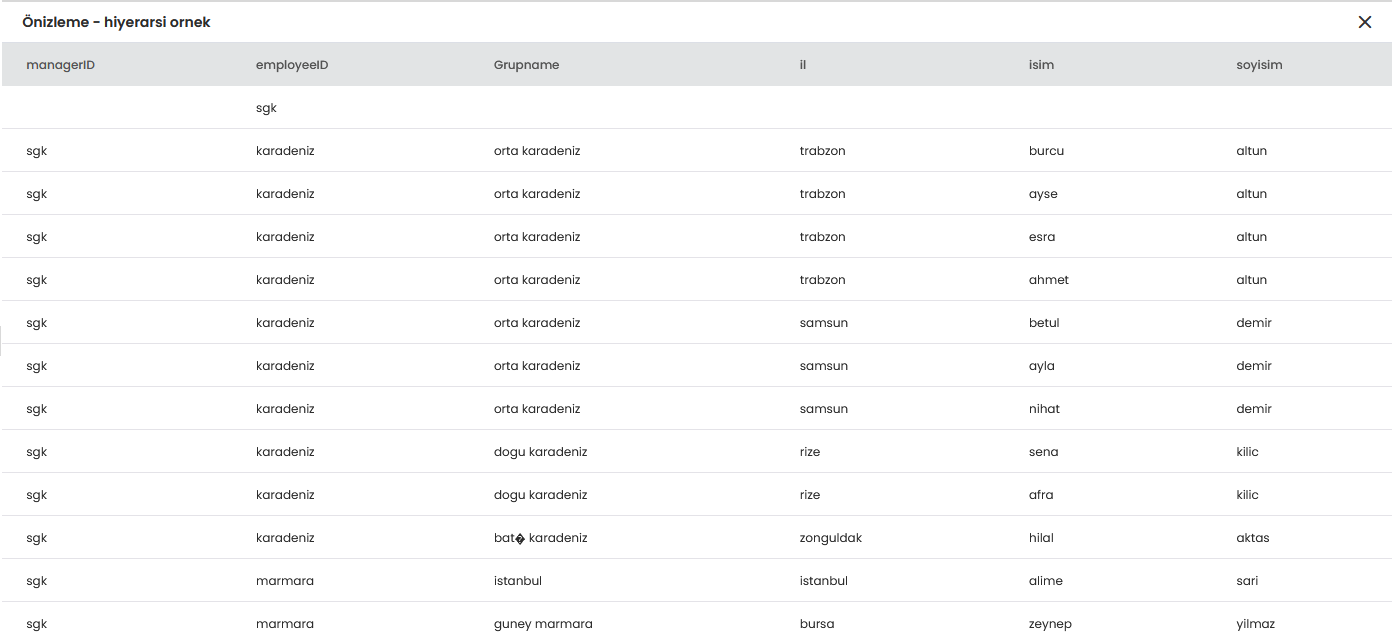
Task: Select the isim column header
Action: click(1041, 65)
